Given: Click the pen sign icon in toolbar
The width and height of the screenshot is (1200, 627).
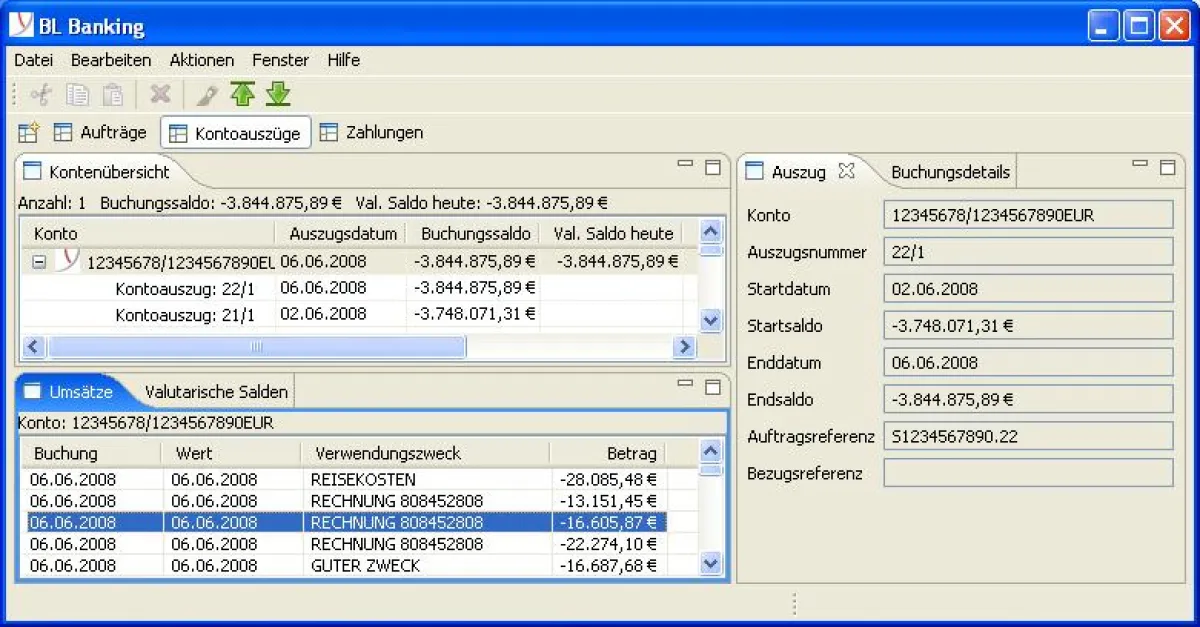Looking at the screenshot, I should point(206,95).
